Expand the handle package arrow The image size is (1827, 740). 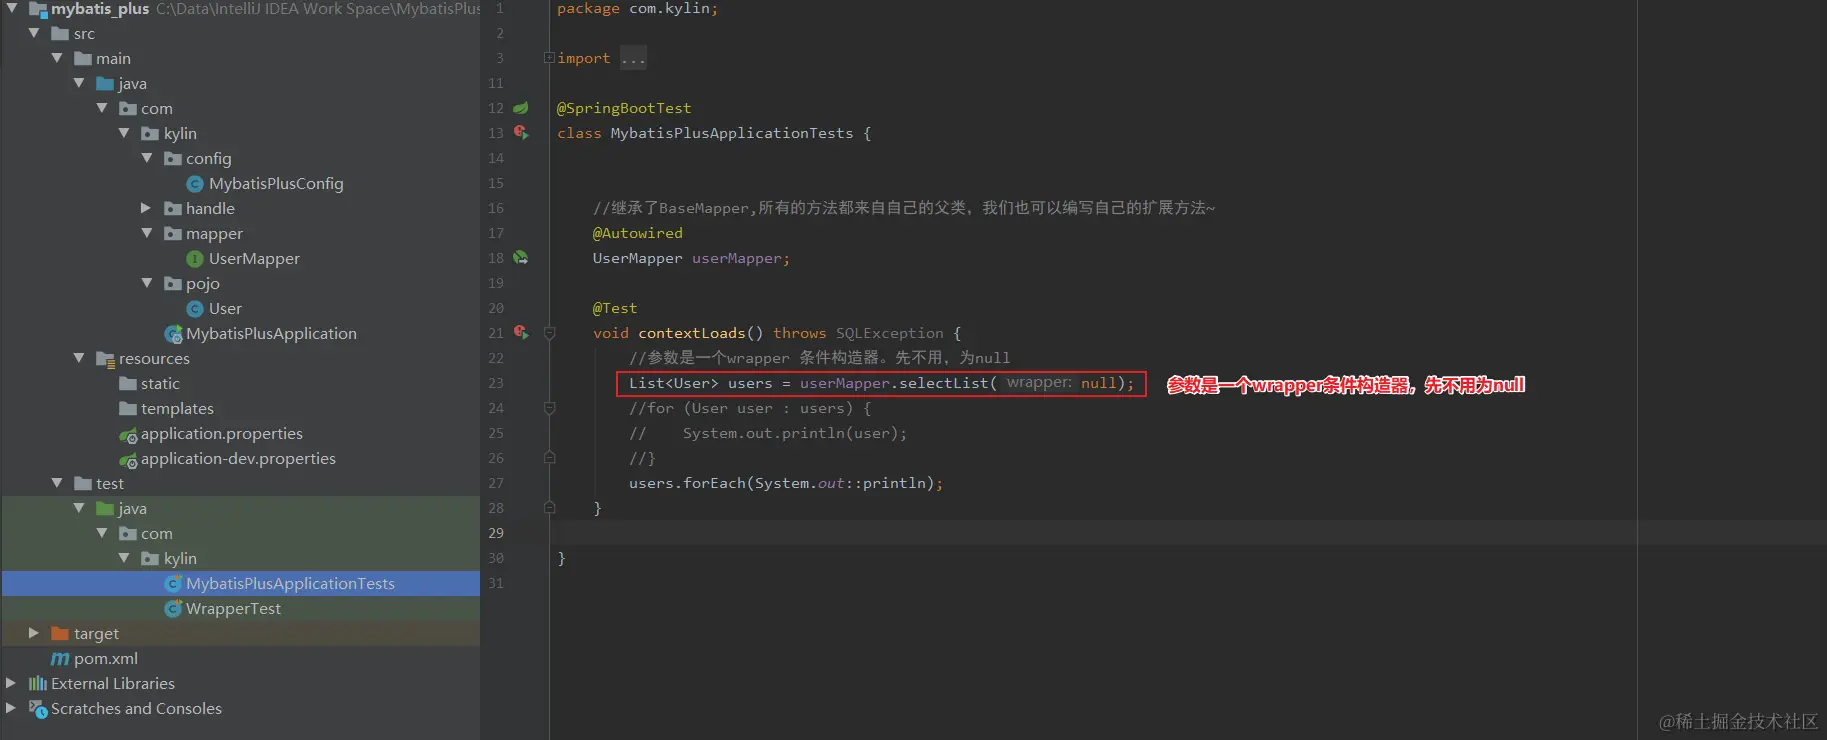pos(146,208)
